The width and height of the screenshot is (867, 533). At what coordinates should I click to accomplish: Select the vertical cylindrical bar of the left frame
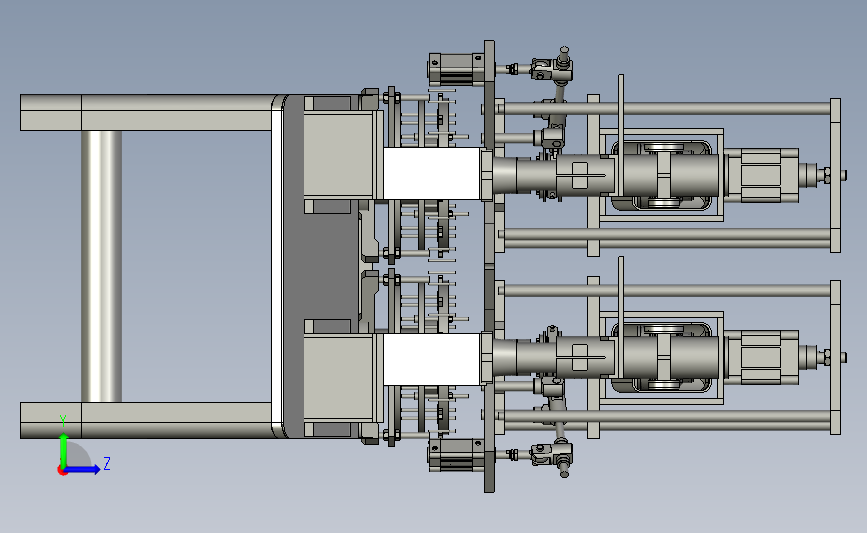pos(102,266)
